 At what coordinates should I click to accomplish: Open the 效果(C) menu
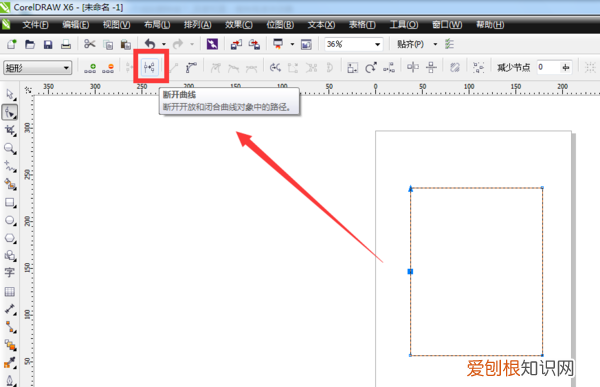239,25
